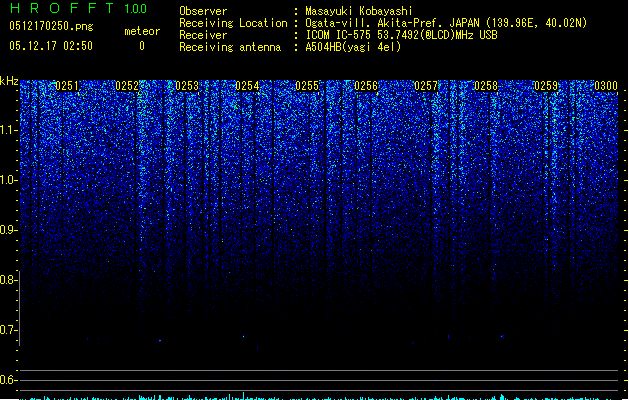Click the 0300 time marker
The image size is (629, 400).
[606, 86]
